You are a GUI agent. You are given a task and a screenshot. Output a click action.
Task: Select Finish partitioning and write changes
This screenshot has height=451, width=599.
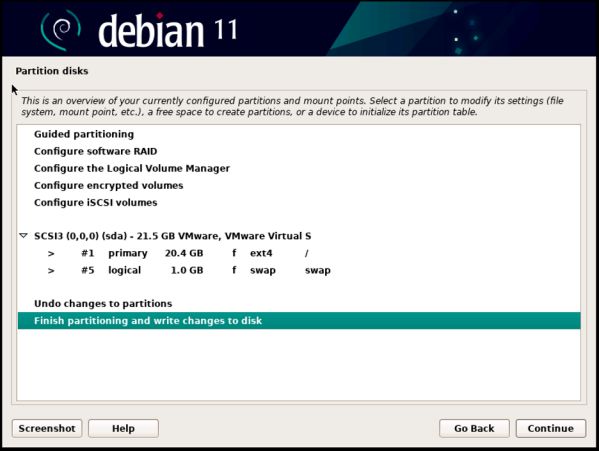299,321
